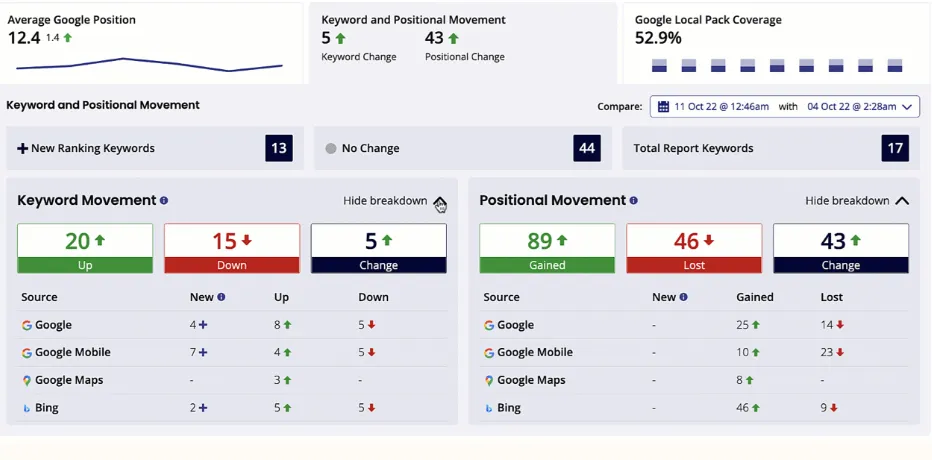Select the red Down keyword movement tile
The width and height of the screenshot is (932, 460).
(231, 248)
